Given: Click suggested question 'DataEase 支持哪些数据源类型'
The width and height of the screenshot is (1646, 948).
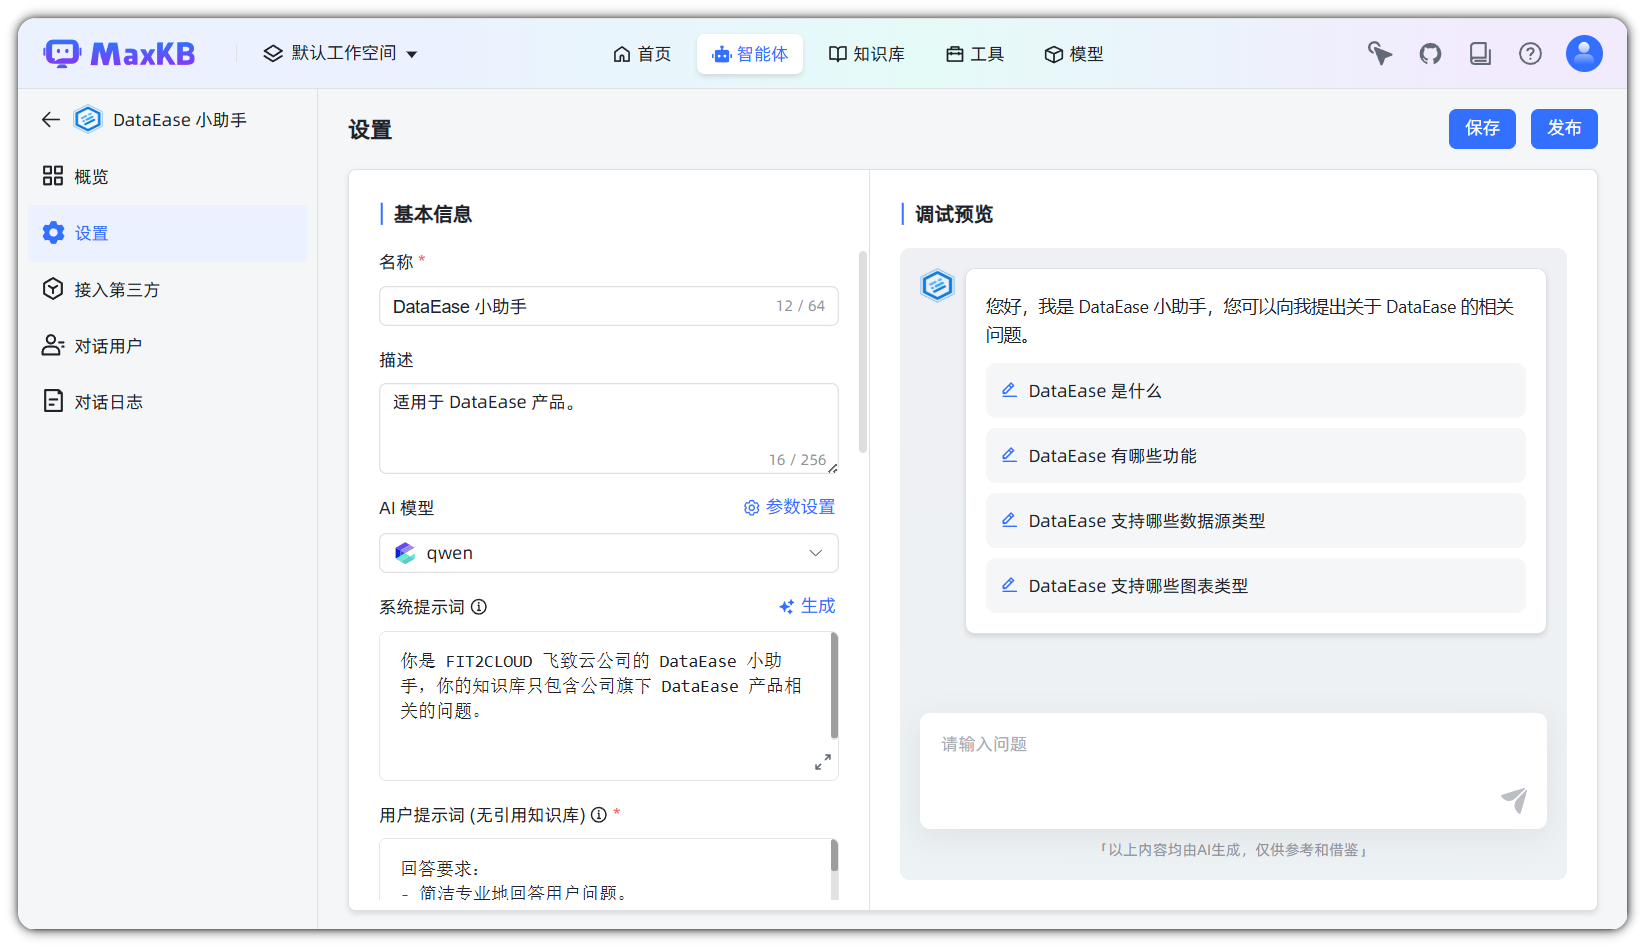Looking at the screenshot, I should coord(1255,520).
